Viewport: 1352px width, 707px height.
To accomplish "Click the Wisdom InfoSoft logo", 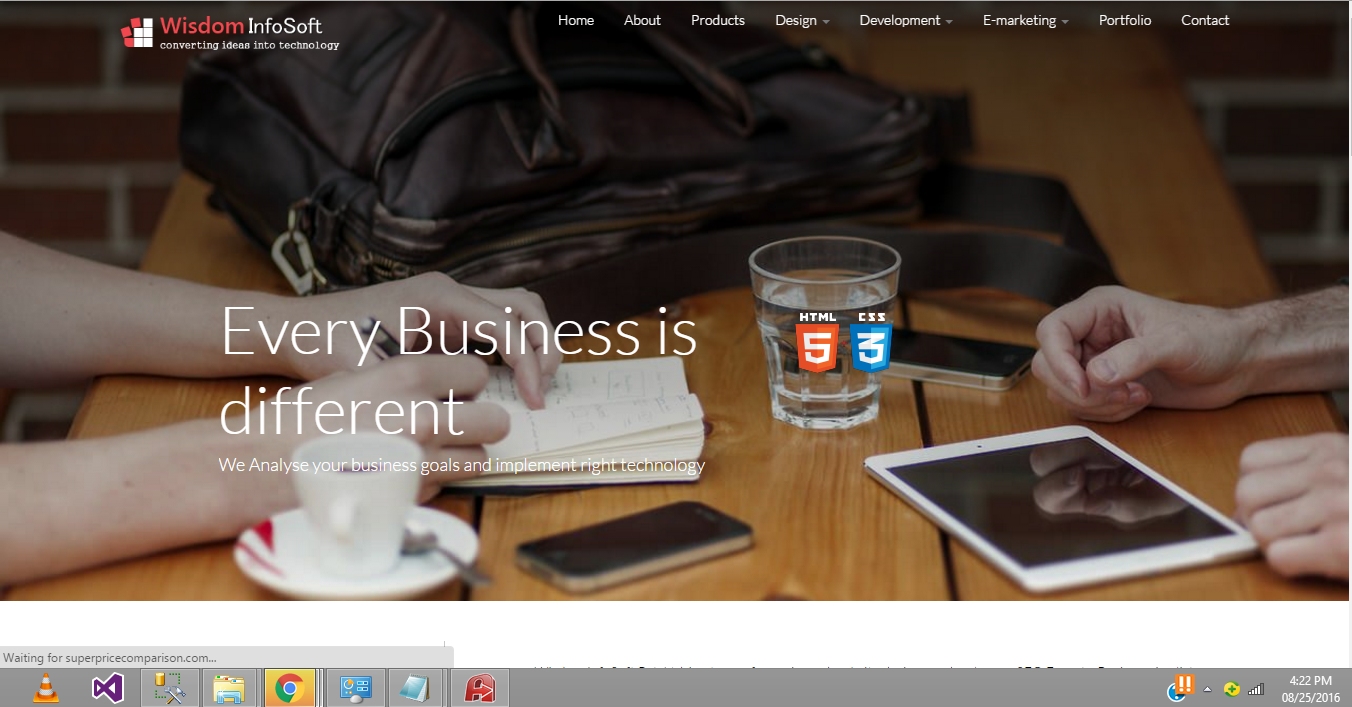I will [x=230, y=32].
